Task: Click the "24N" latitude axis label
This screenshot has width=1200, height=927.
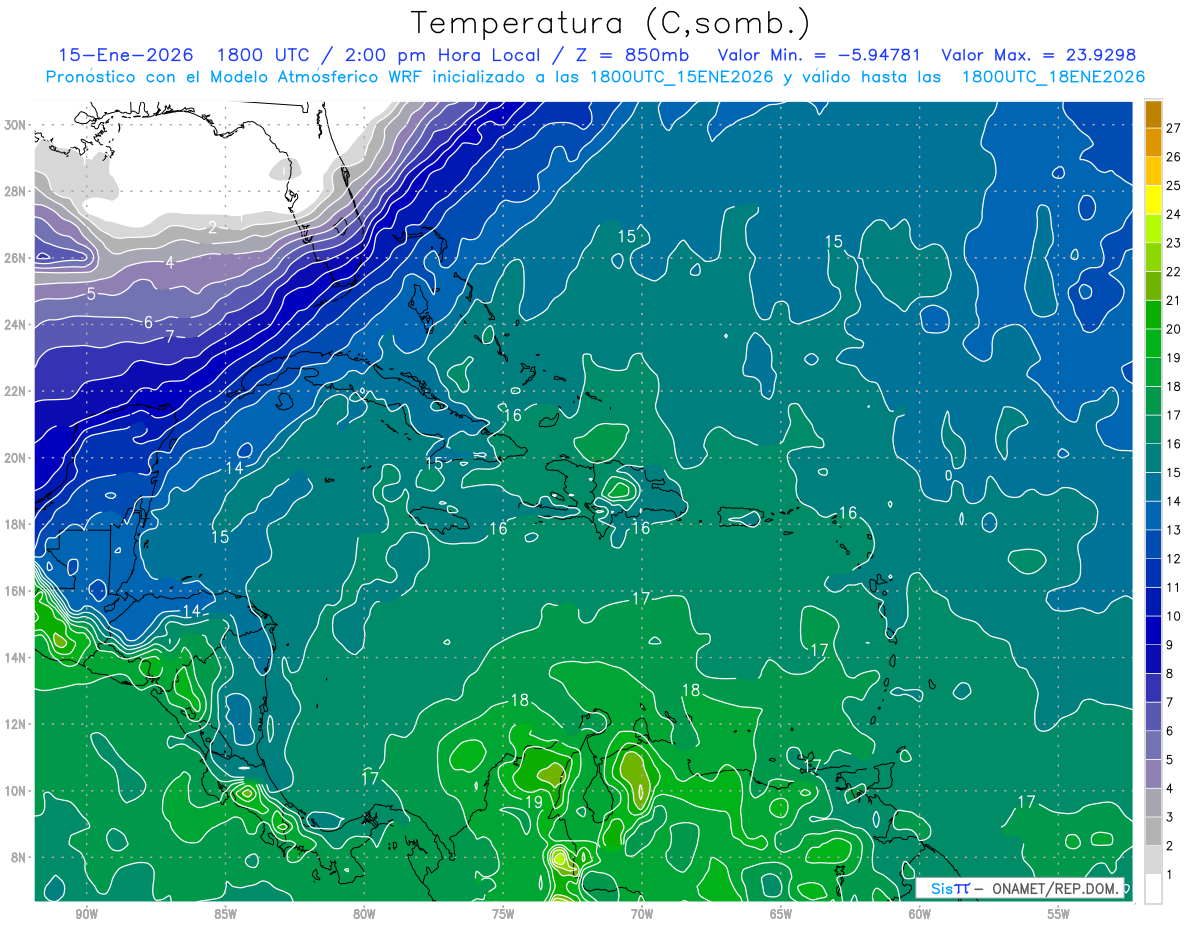Action: click(17, 324)
